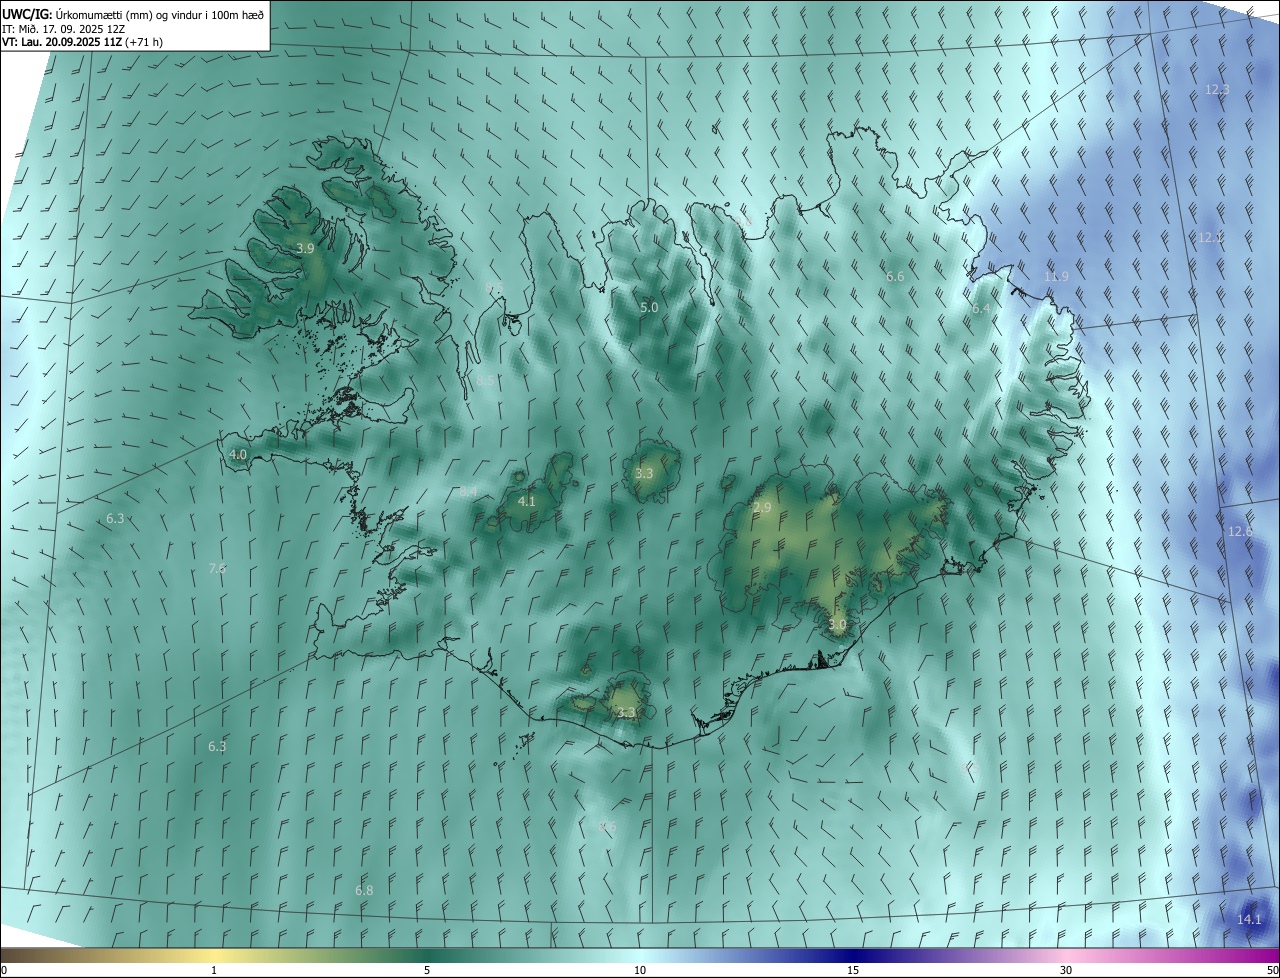Click the 6.4 value on the map
This screenshot has width=1280, height=978.
tap(981, 309)
